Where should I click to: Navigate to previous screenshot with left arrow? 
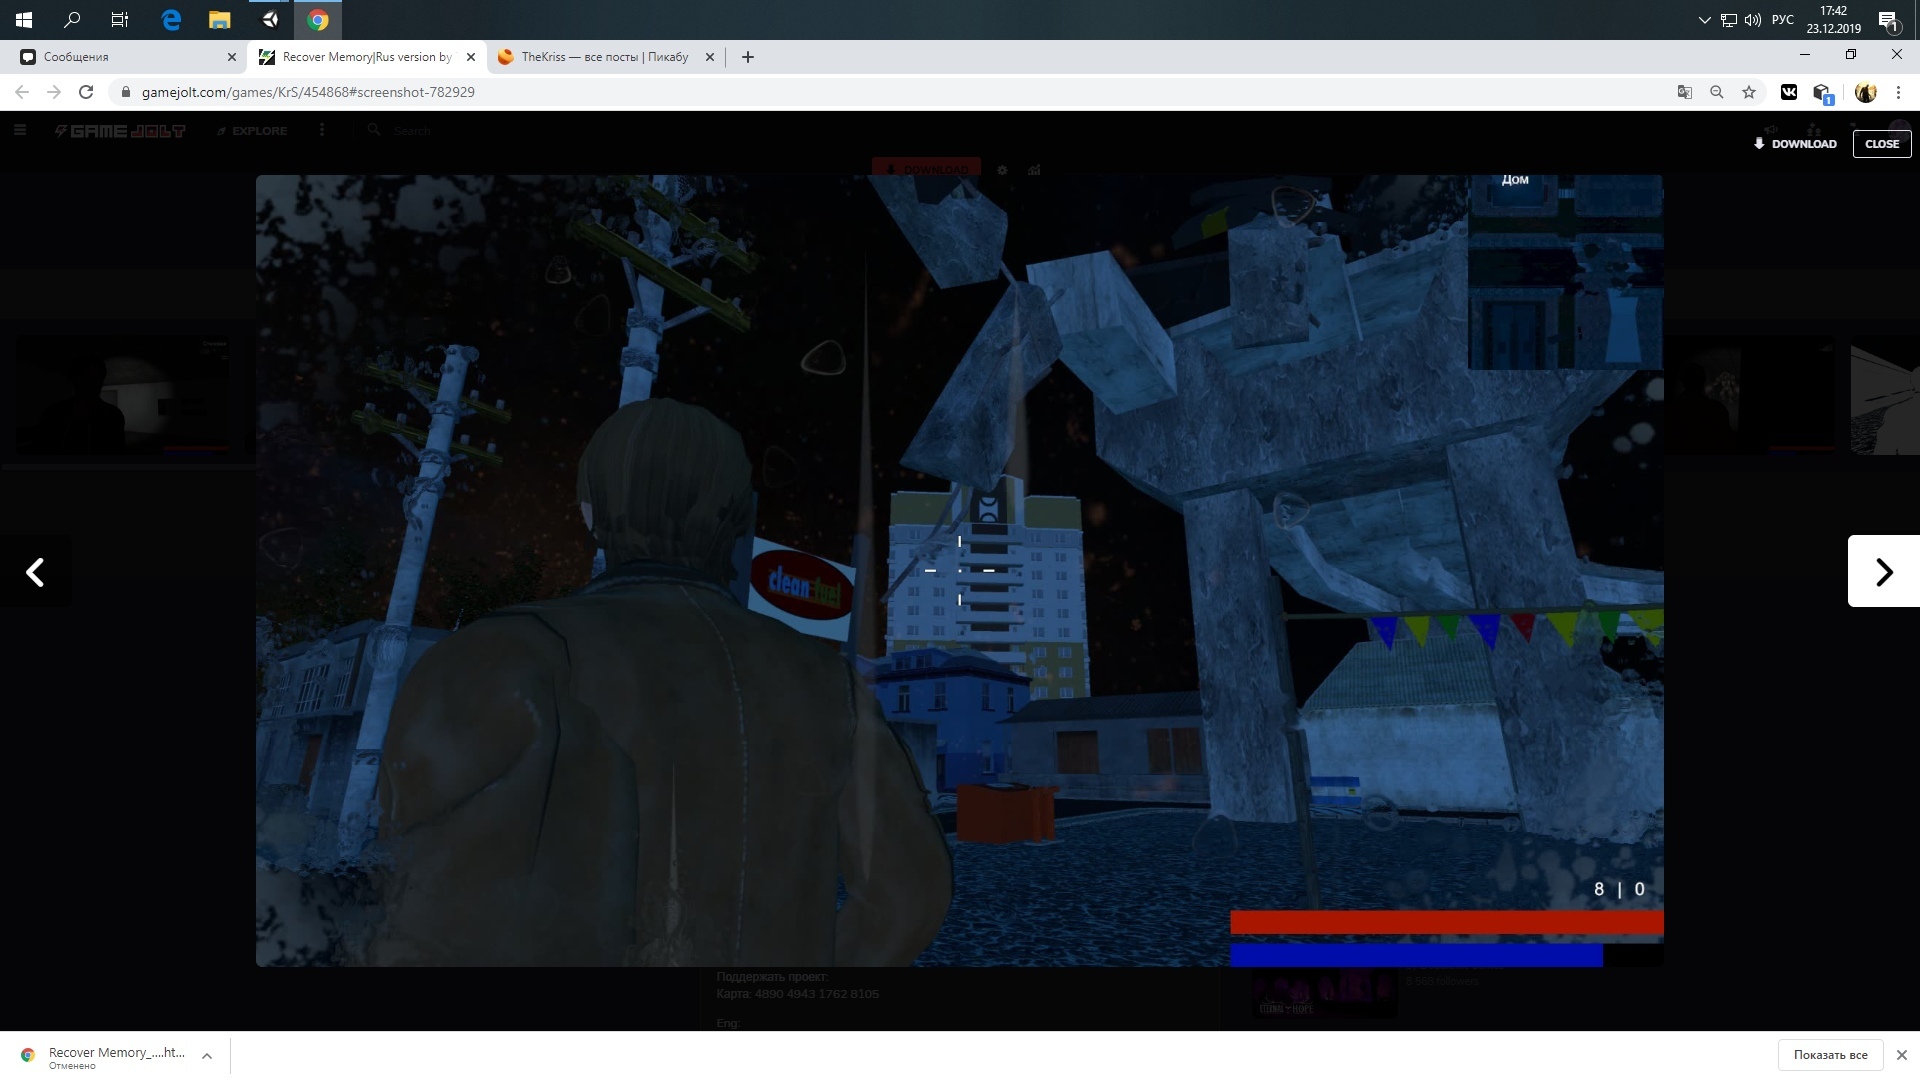pyautogui.click(x=37, y=571)
